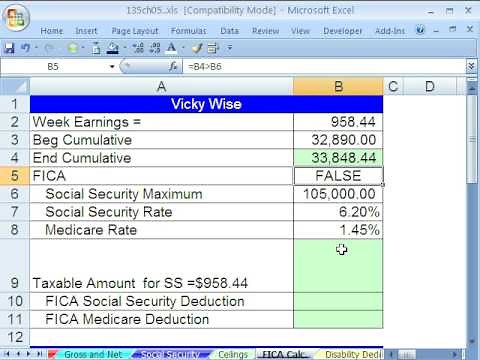The height and width of the screenshot is (360, 480).
Task: Go to next sheet tab navigation arrow
Action: pyautogui.click(x=28, y=354)
